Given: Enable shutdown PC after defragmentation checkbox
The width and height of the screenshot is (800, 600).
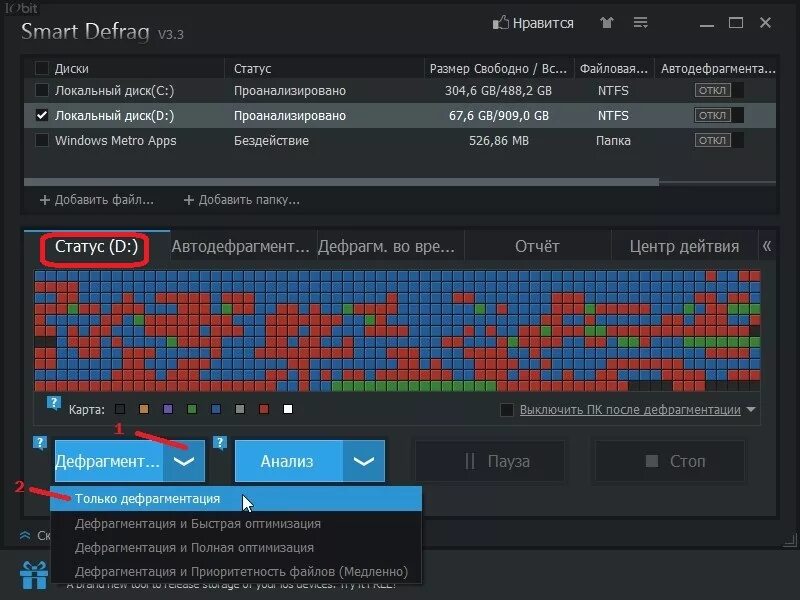Looking at the screenshot, I should click(507, 410).
